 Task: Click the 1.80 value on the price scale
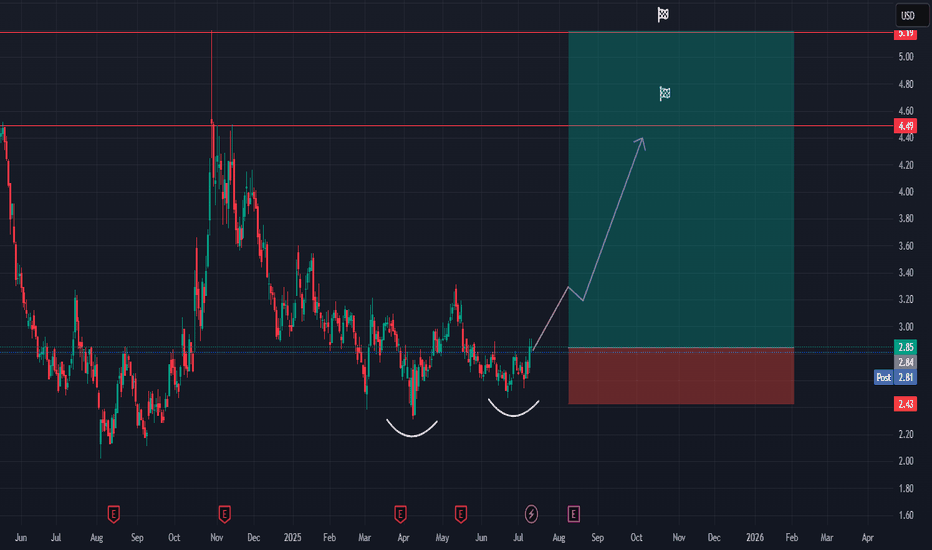pyautogui.click(x=906, y=489)
